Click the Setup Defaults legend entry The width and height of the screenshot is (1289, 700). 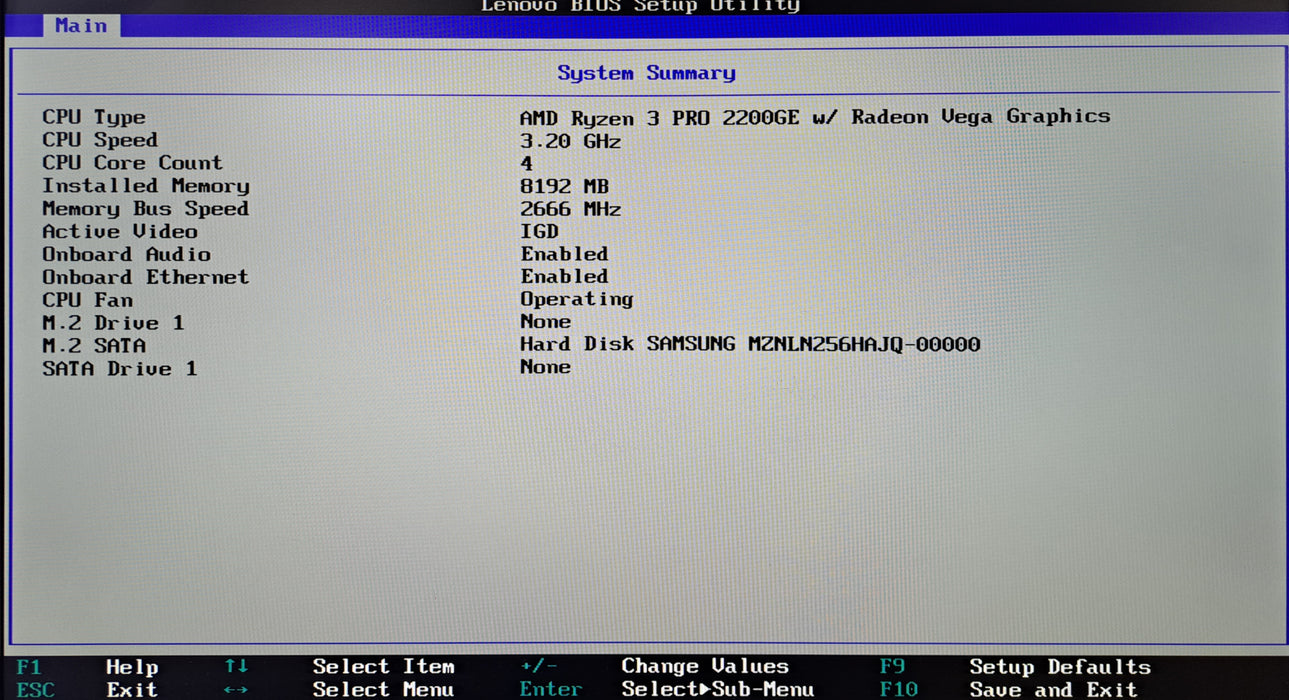1060,667
